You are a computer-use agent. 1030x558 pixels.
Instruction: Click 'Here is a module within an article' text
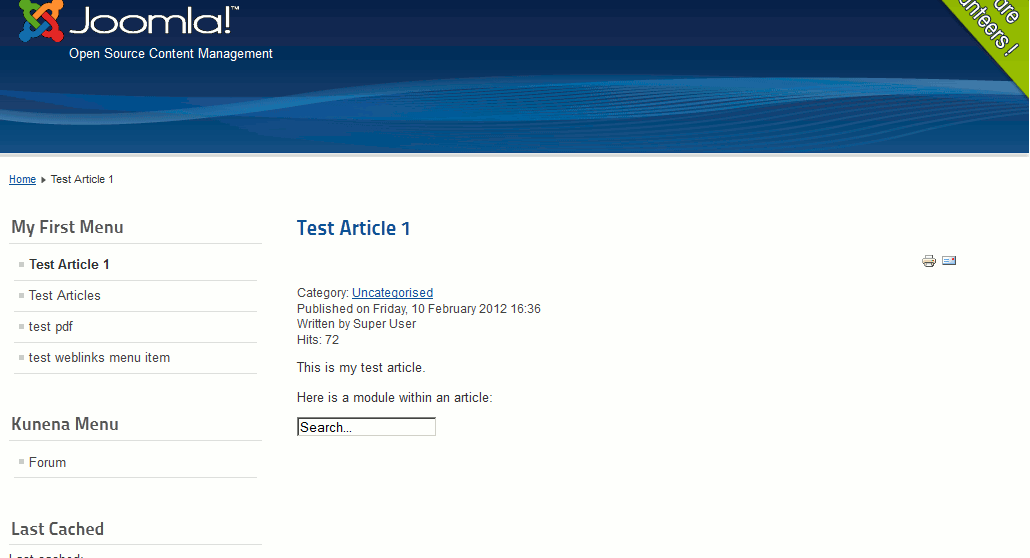(394, 398)
